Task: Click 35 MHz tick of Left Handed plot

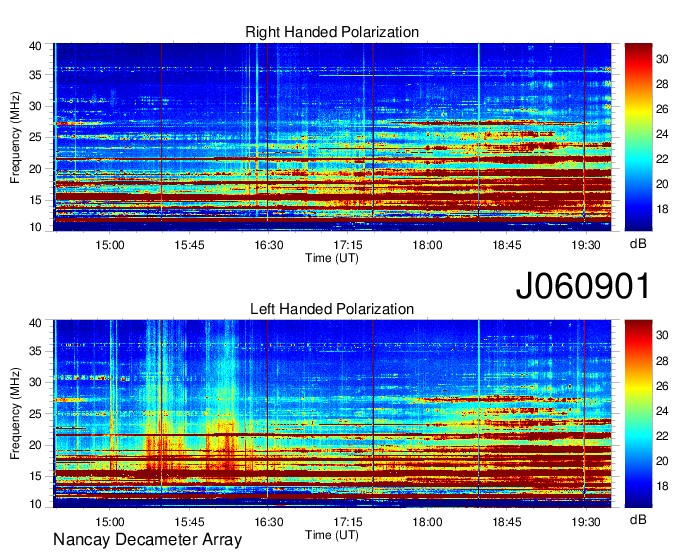Action: 36,351
